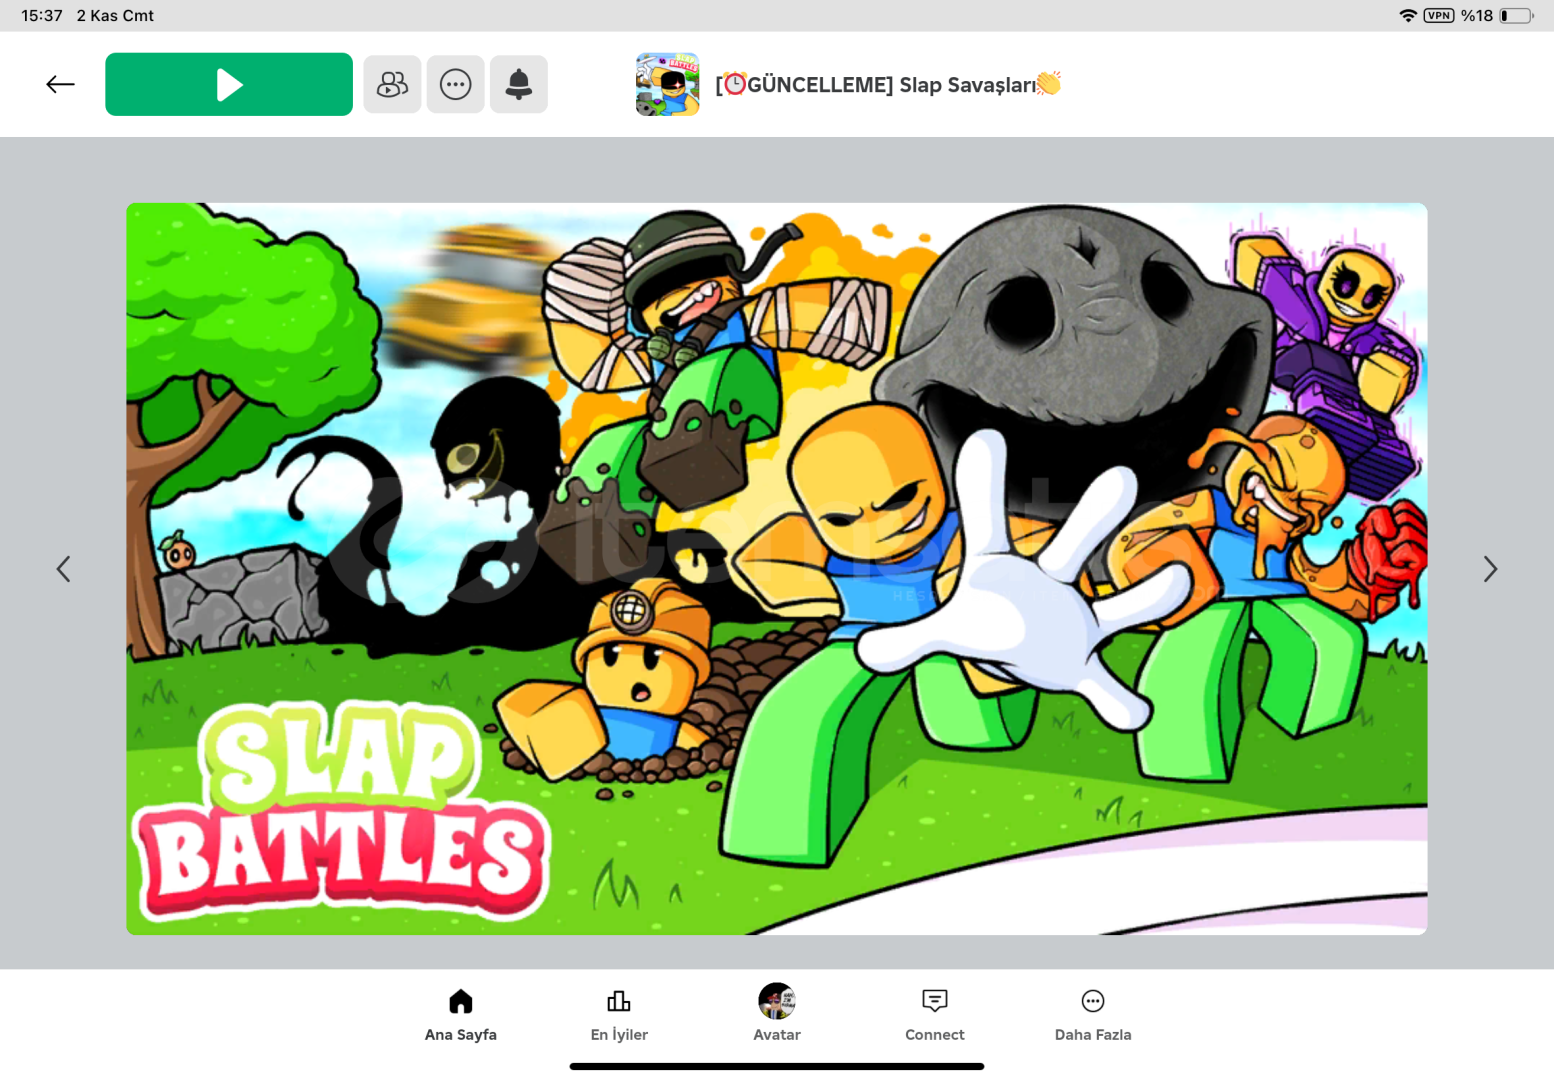Tap the home indicator bar
The width and height of the screenshot is (1554, 1080).
click(777, 1066)
